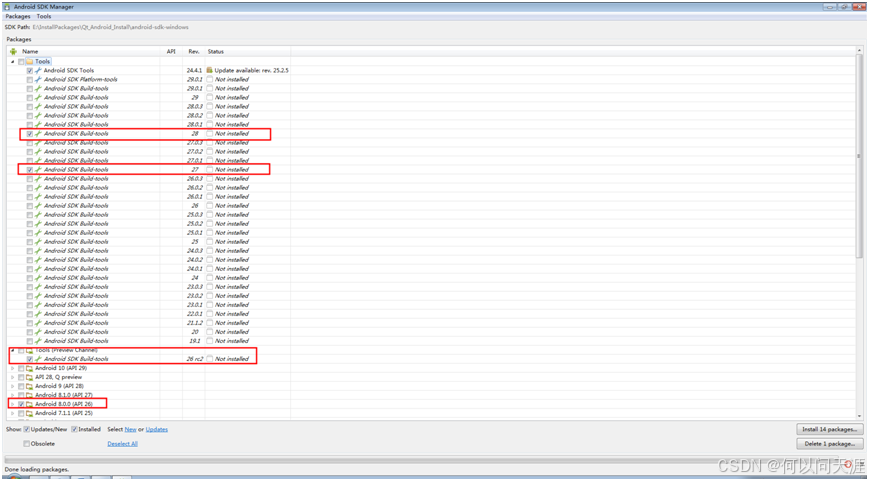Click the Android SDK Platform-tools wrench icon
Viewport: 869px width, 481px height.
tap(38, 79)
